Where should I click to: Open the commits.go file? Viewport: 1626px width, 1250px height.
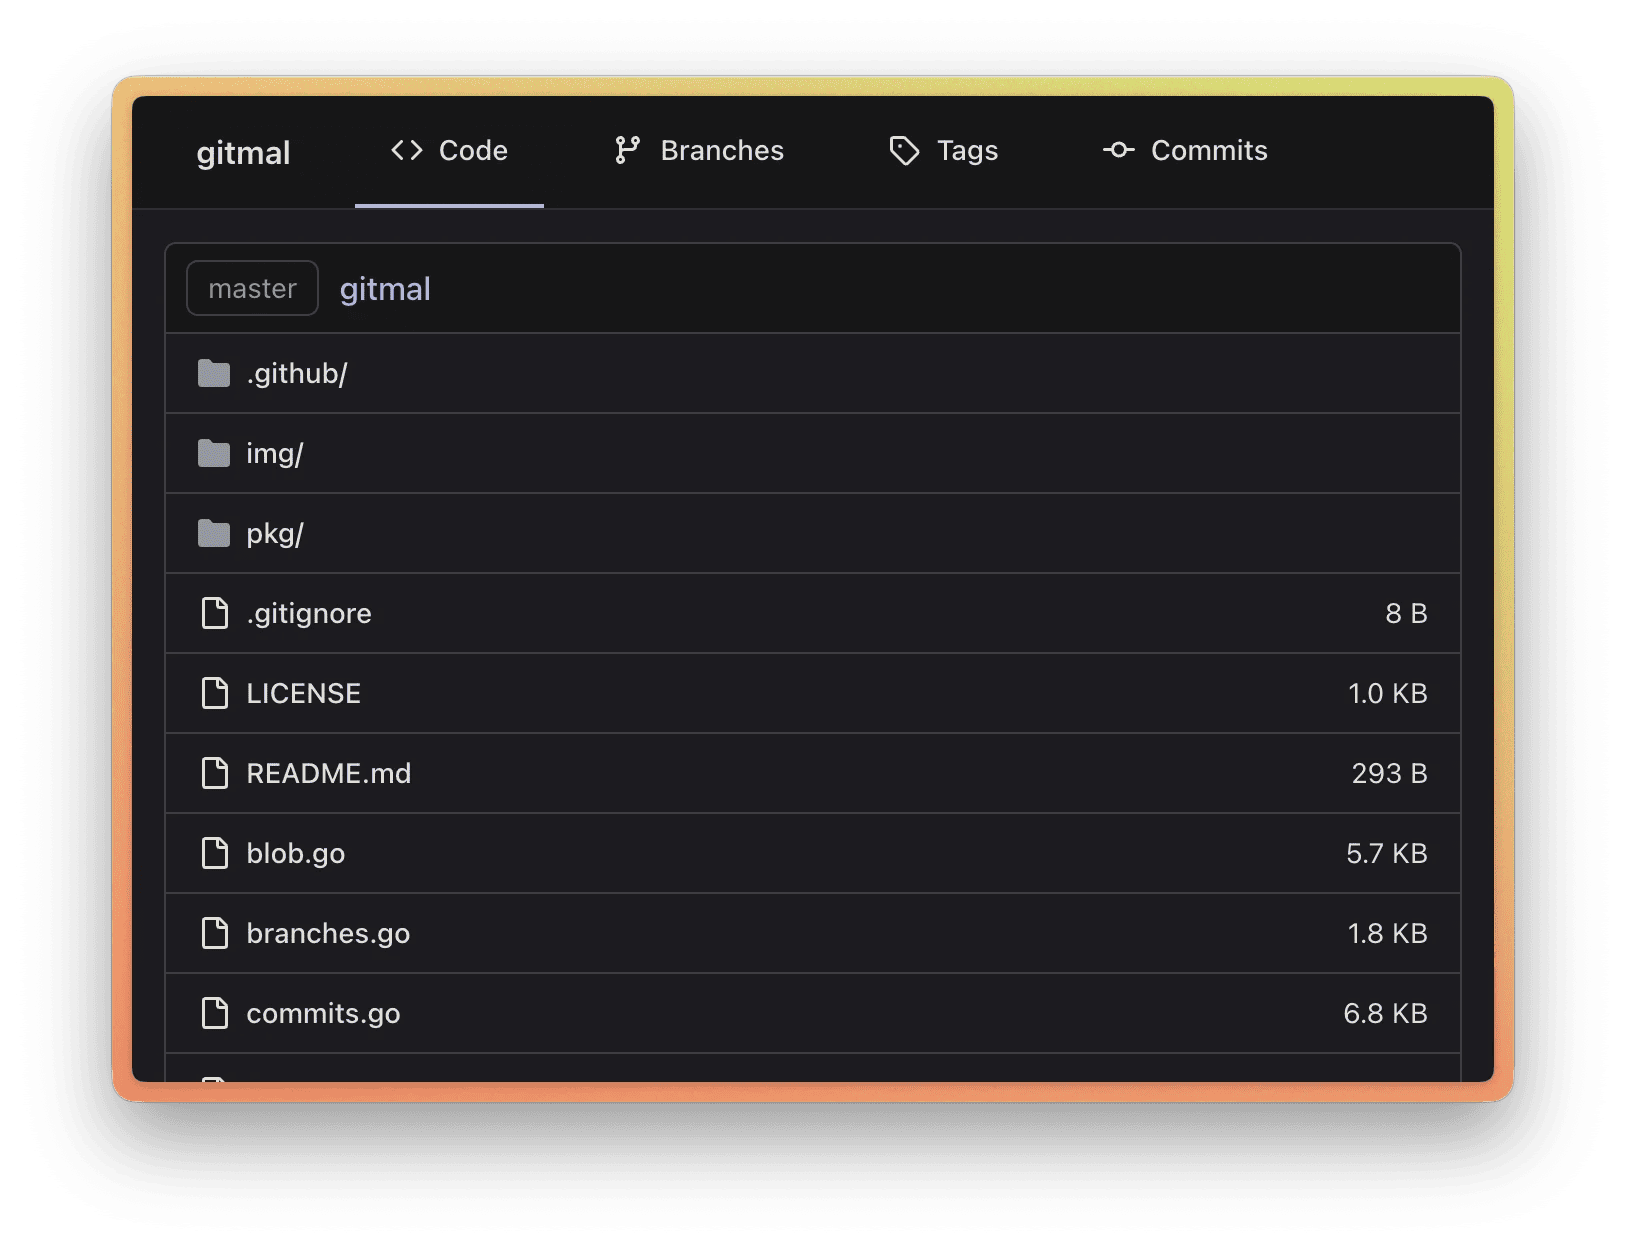coord(323,1014)
